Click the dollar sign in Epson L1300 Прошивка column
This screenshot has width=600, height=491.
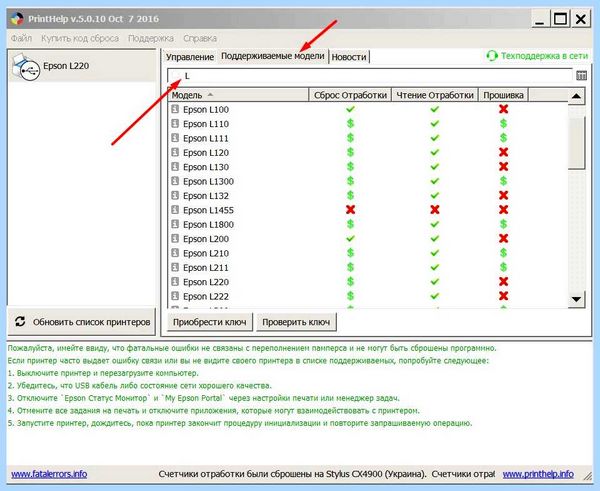504,181
